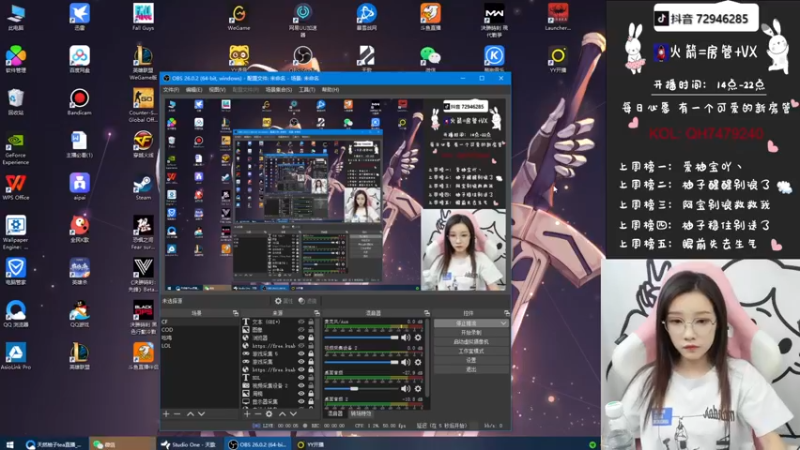Screen dimensions: 800x450
Task: Toggle visibility of 显示器采集 source
Action: tap(301, 402)
